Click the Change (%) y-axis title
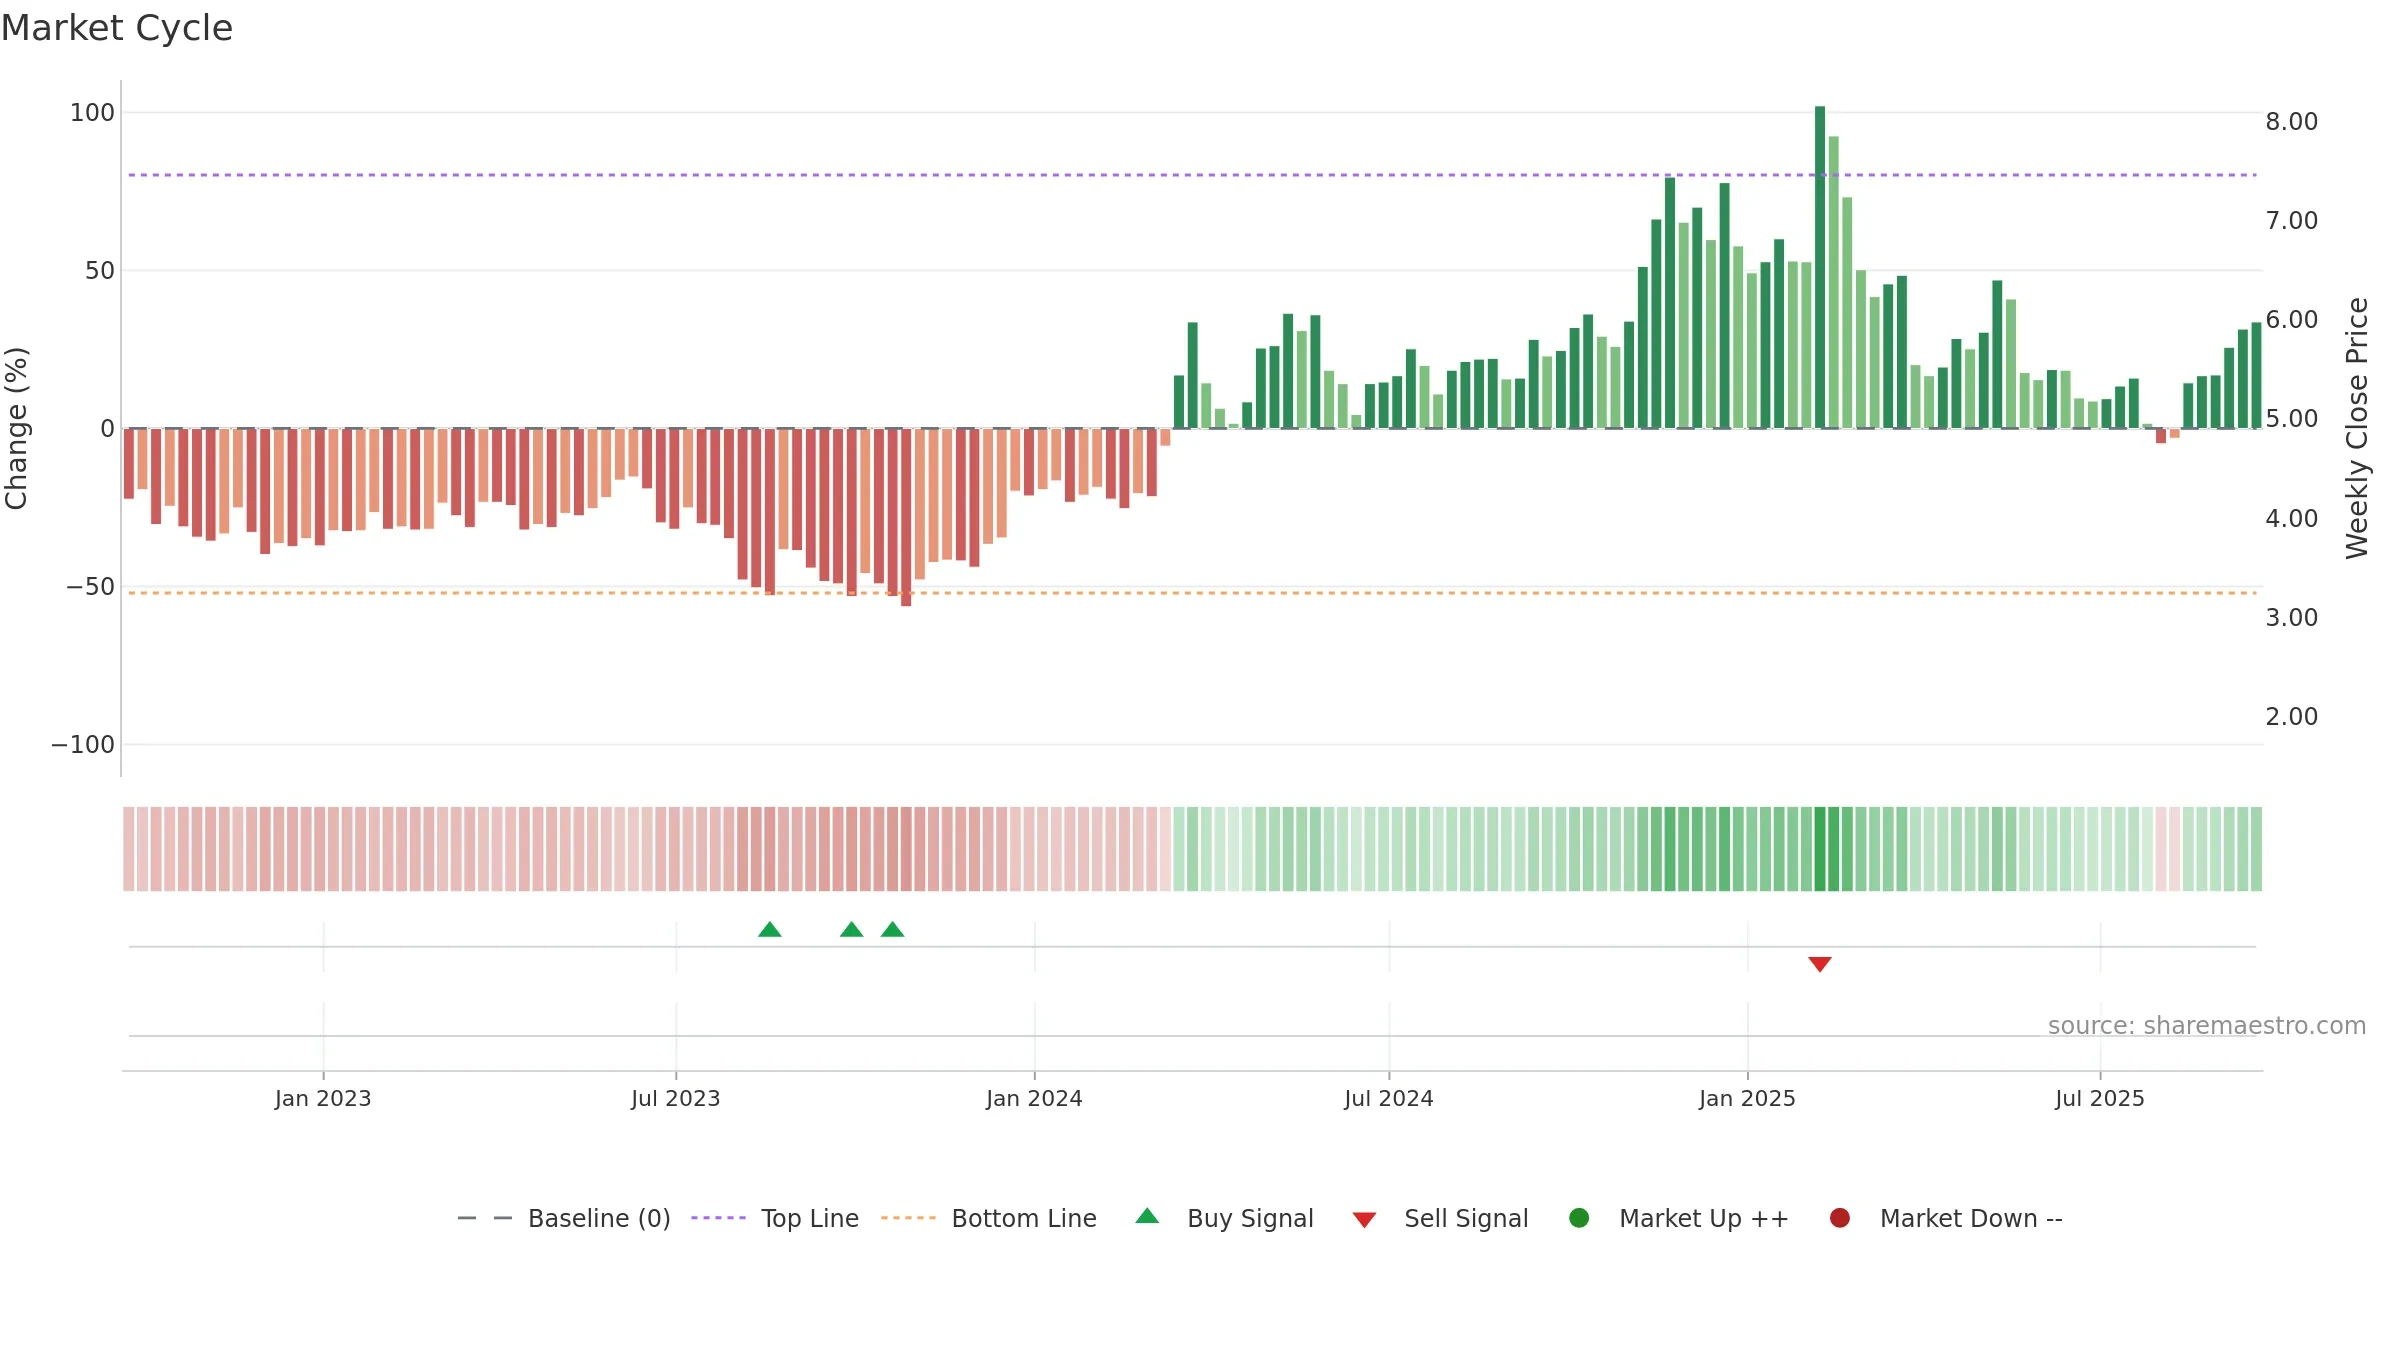 coord(17,428)
